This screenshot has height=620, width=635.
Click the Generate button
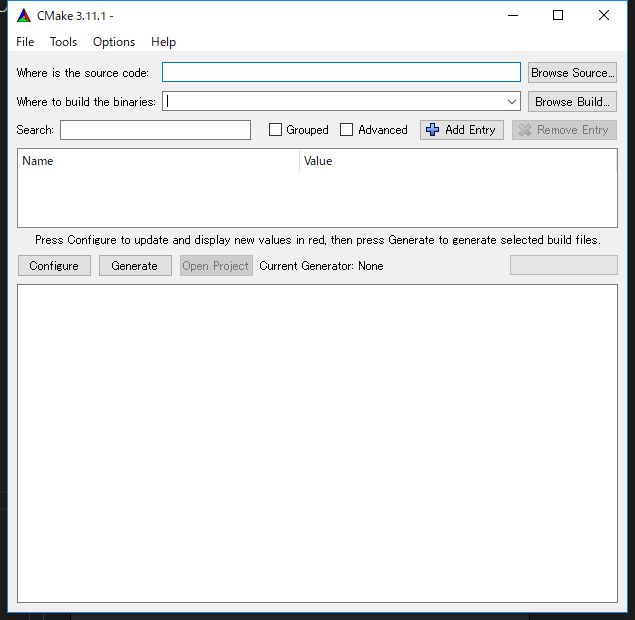point(135,266)
